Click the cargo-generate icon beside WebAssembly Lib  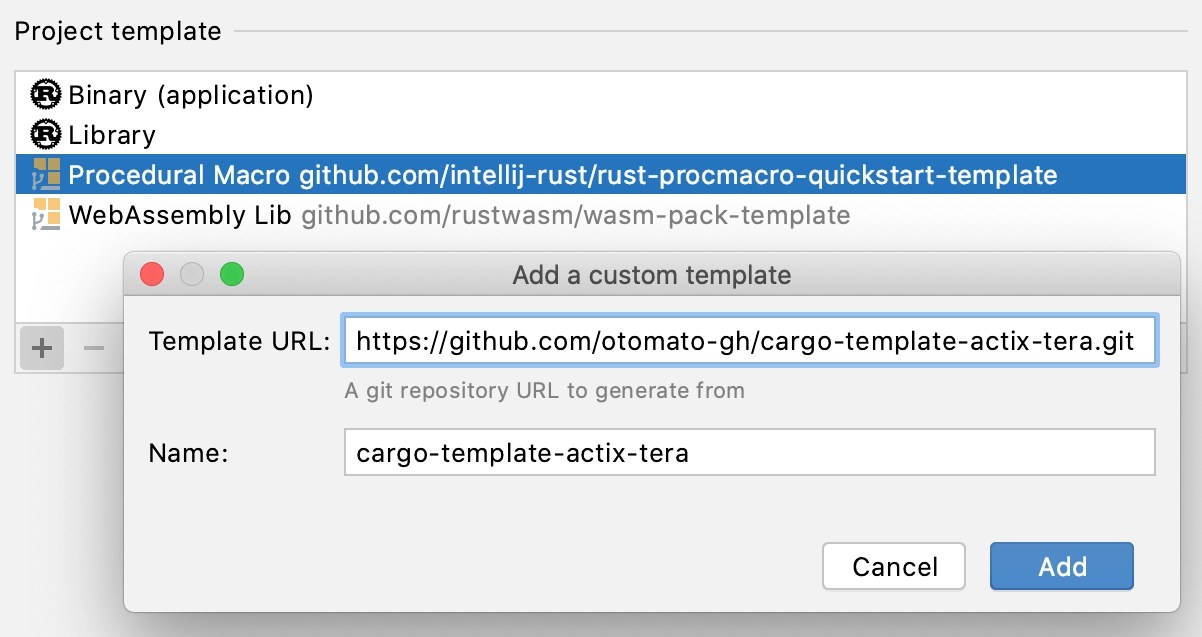(45, 213)
